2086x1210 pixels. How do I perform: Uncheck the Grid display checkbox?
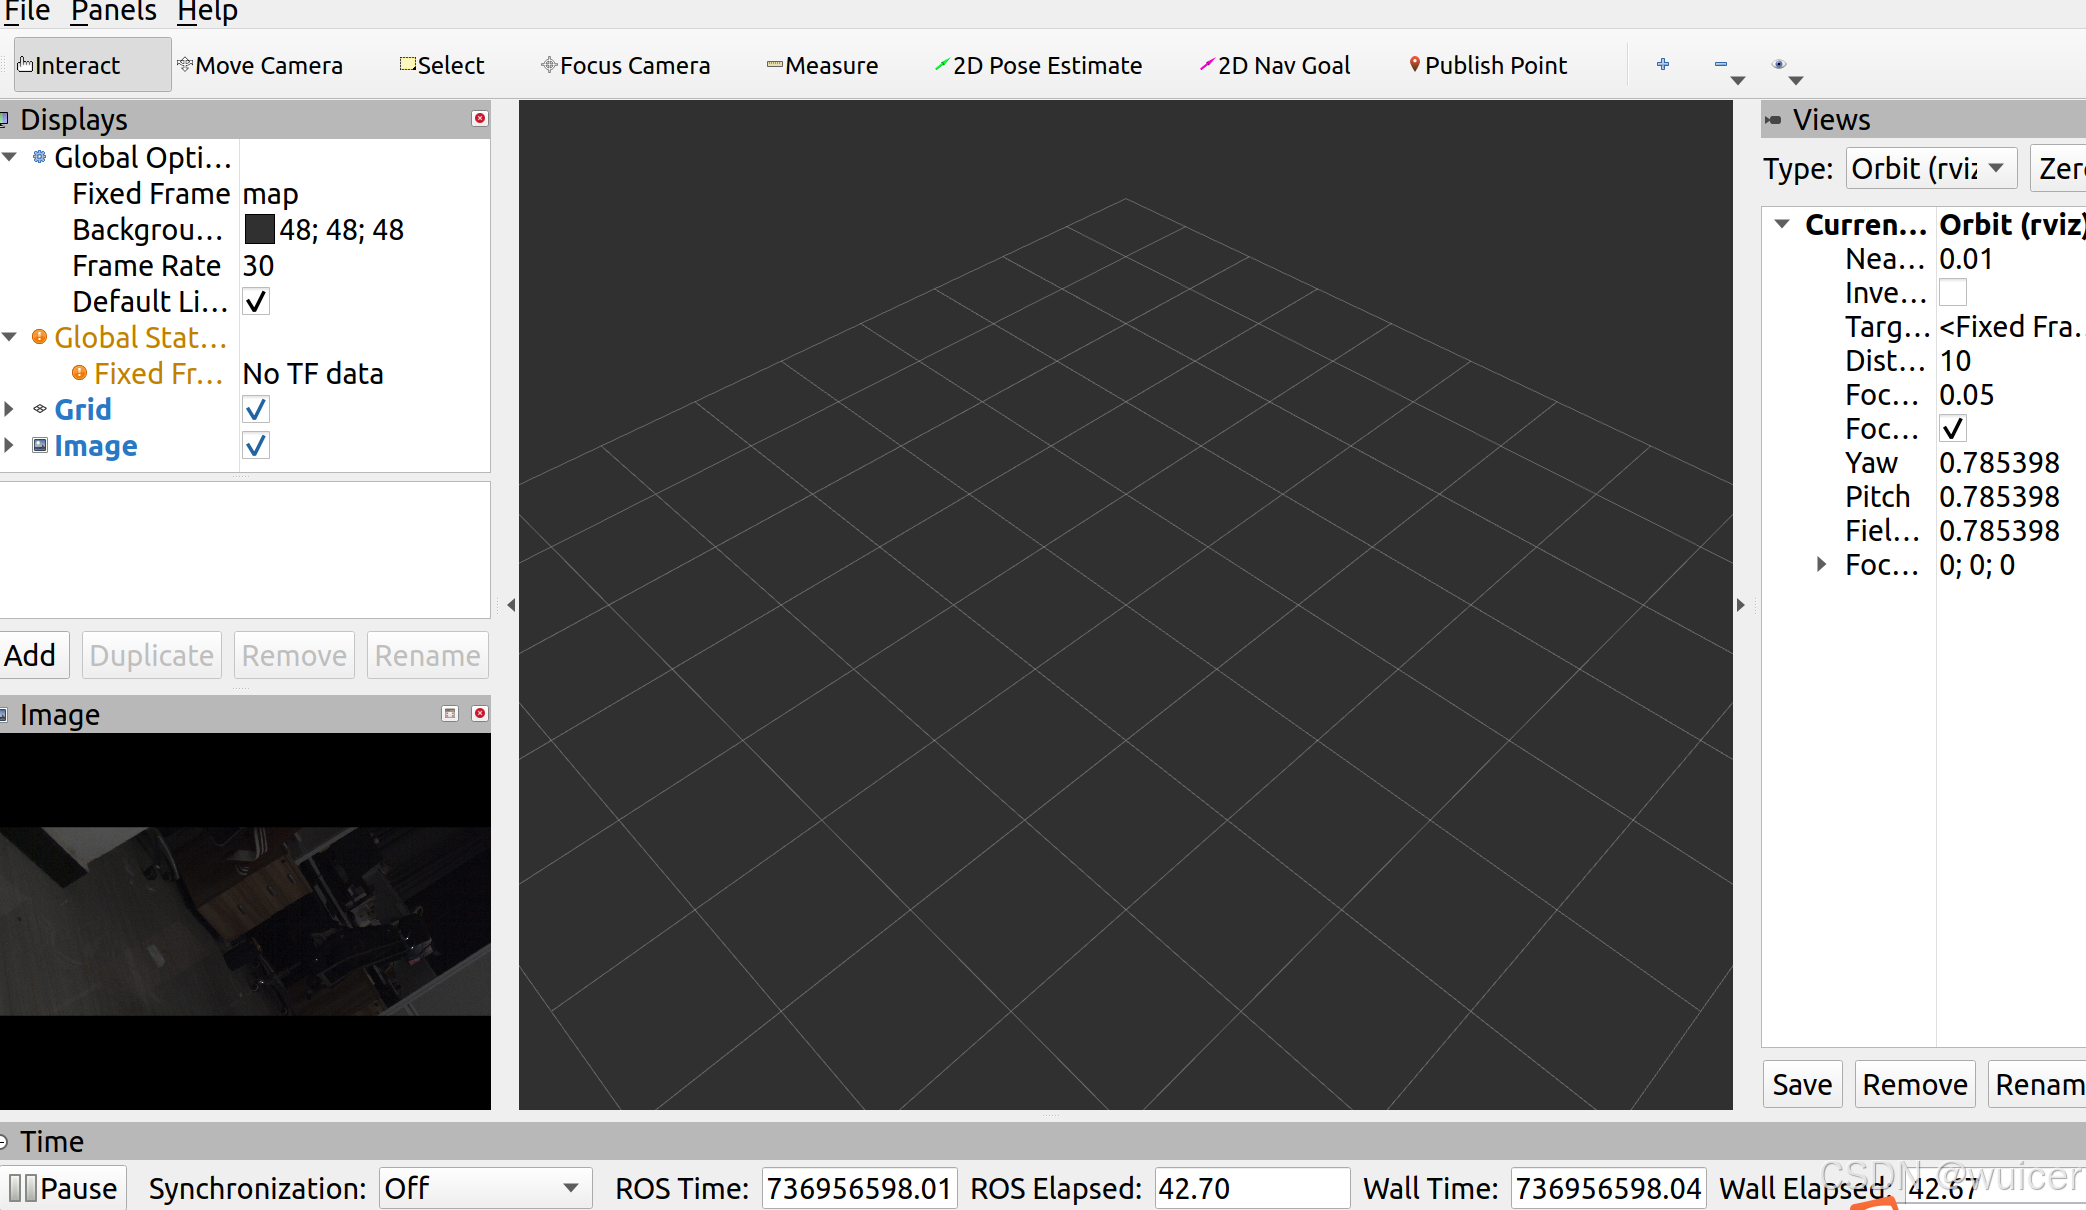(x=256, y=410)
